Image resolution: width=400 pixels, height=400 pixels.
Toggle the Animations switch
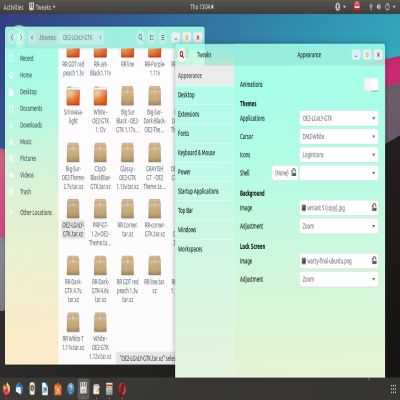click(x=371, y=85)
